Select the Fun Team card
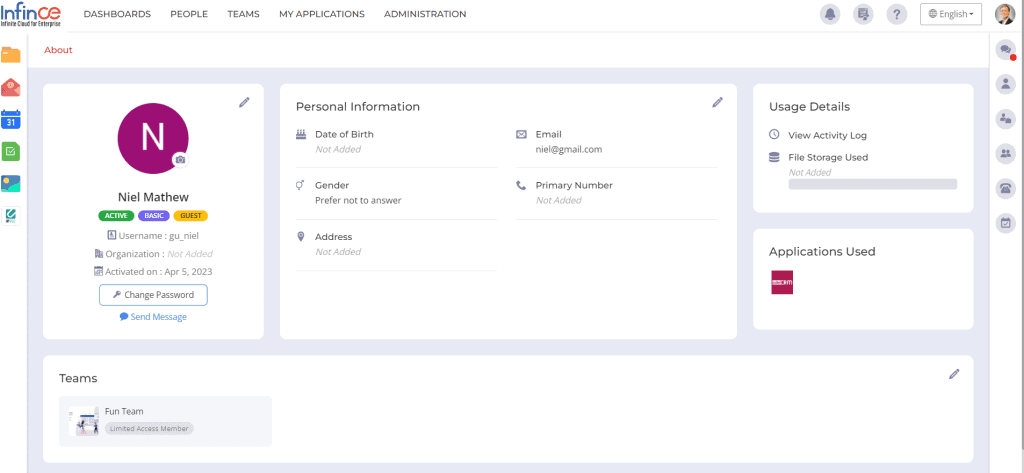Viewport: 1024px width, 473px height. [x=165, y=421]
